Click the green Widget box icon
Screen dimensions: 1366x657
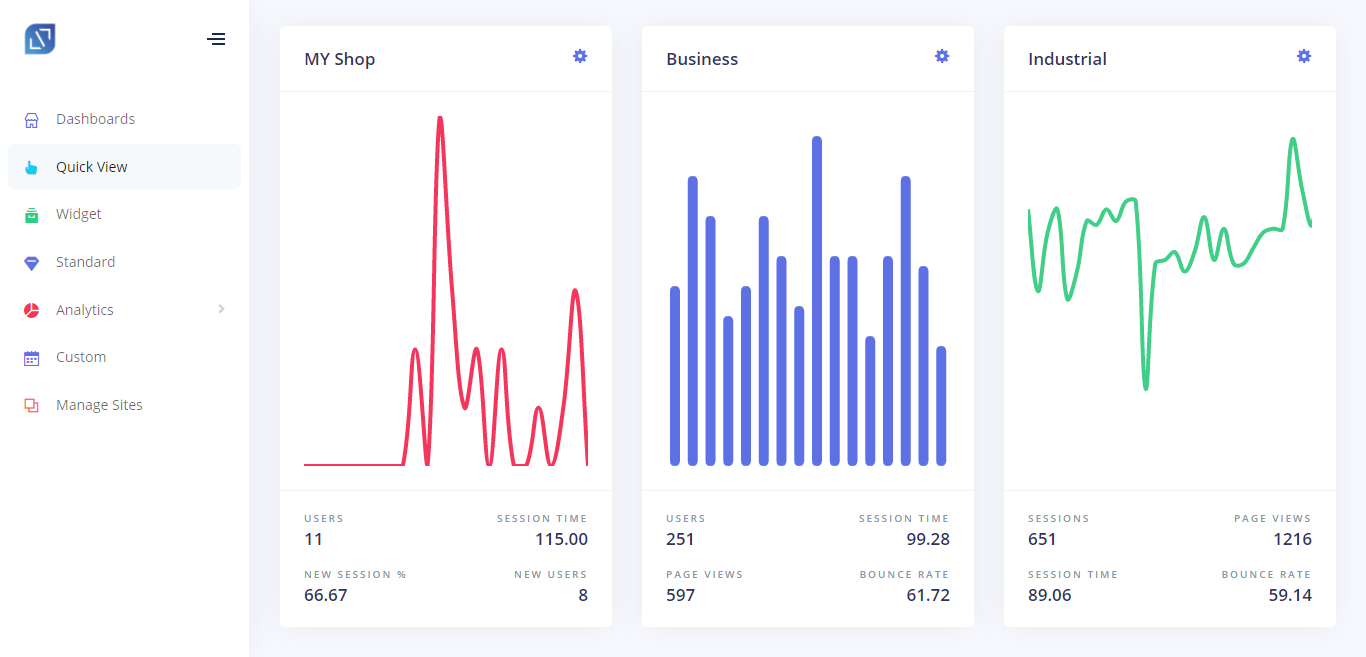click(x=31, y=215)
